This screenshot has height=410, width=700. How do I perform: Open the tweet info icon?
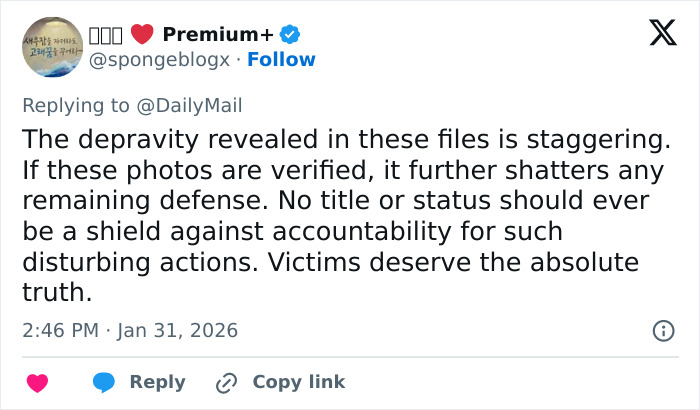(x=662, y=330)
